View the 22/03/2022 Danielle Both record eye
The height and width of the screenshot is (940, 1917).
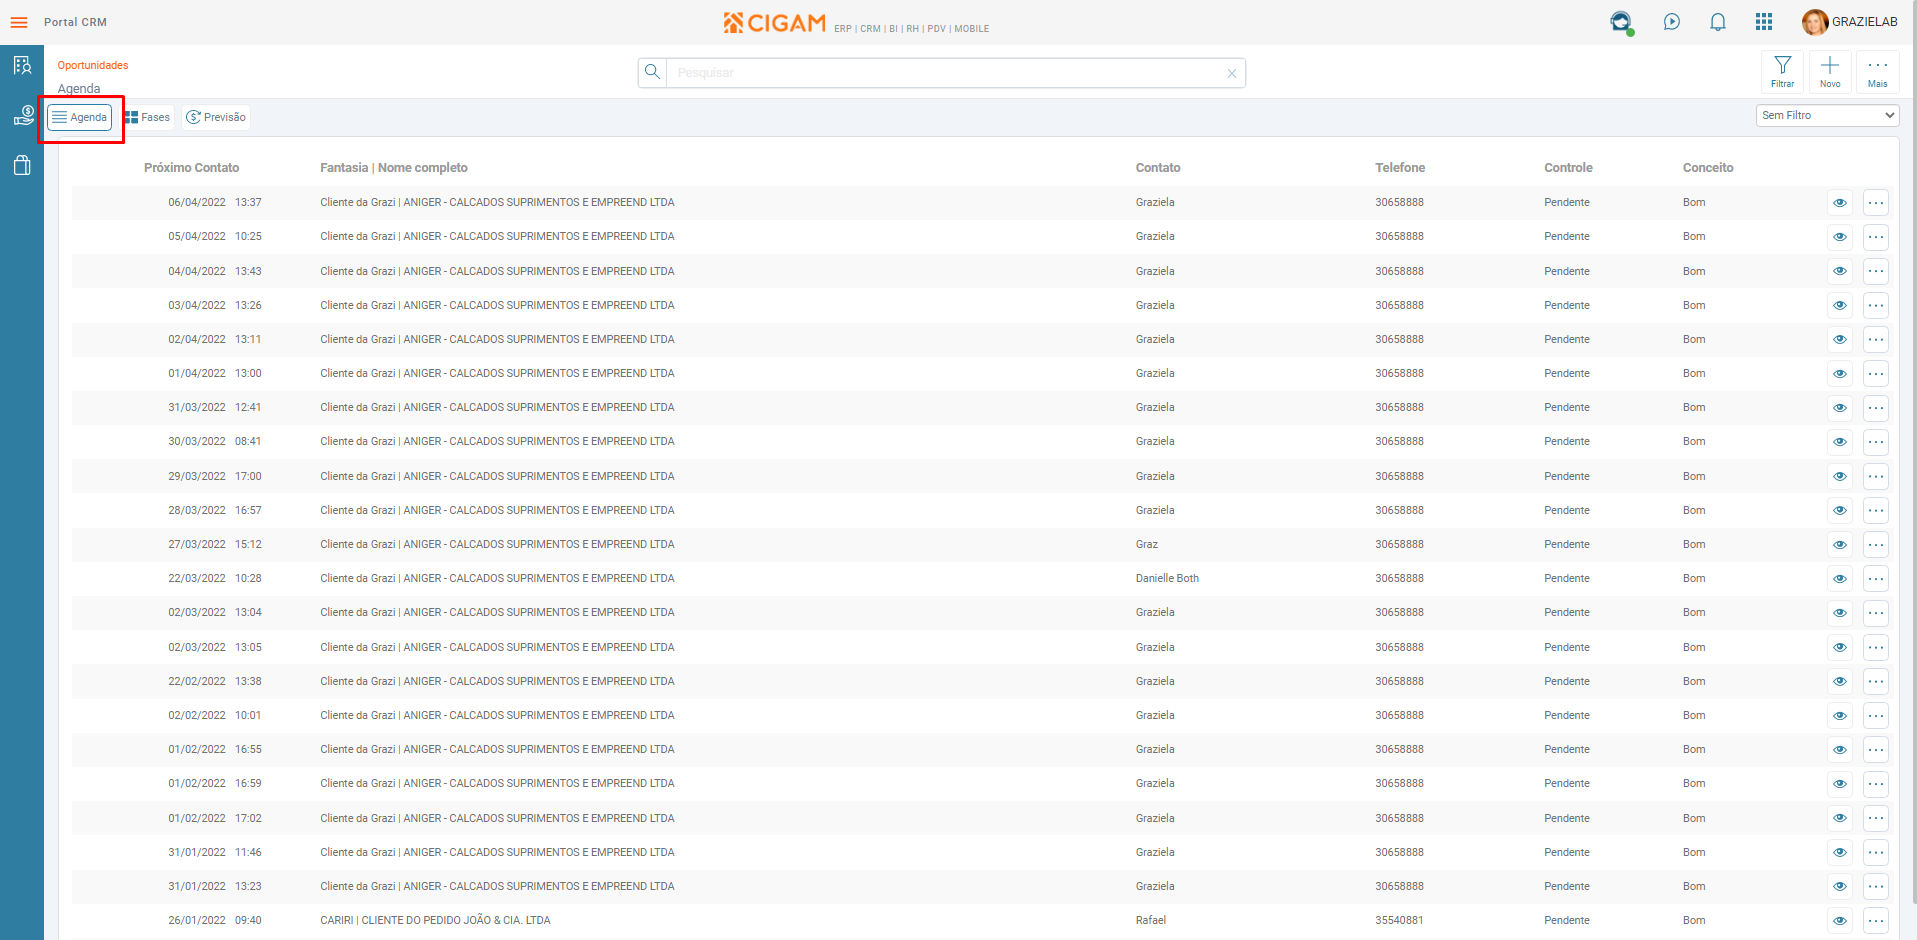[x=1840, y=579]
